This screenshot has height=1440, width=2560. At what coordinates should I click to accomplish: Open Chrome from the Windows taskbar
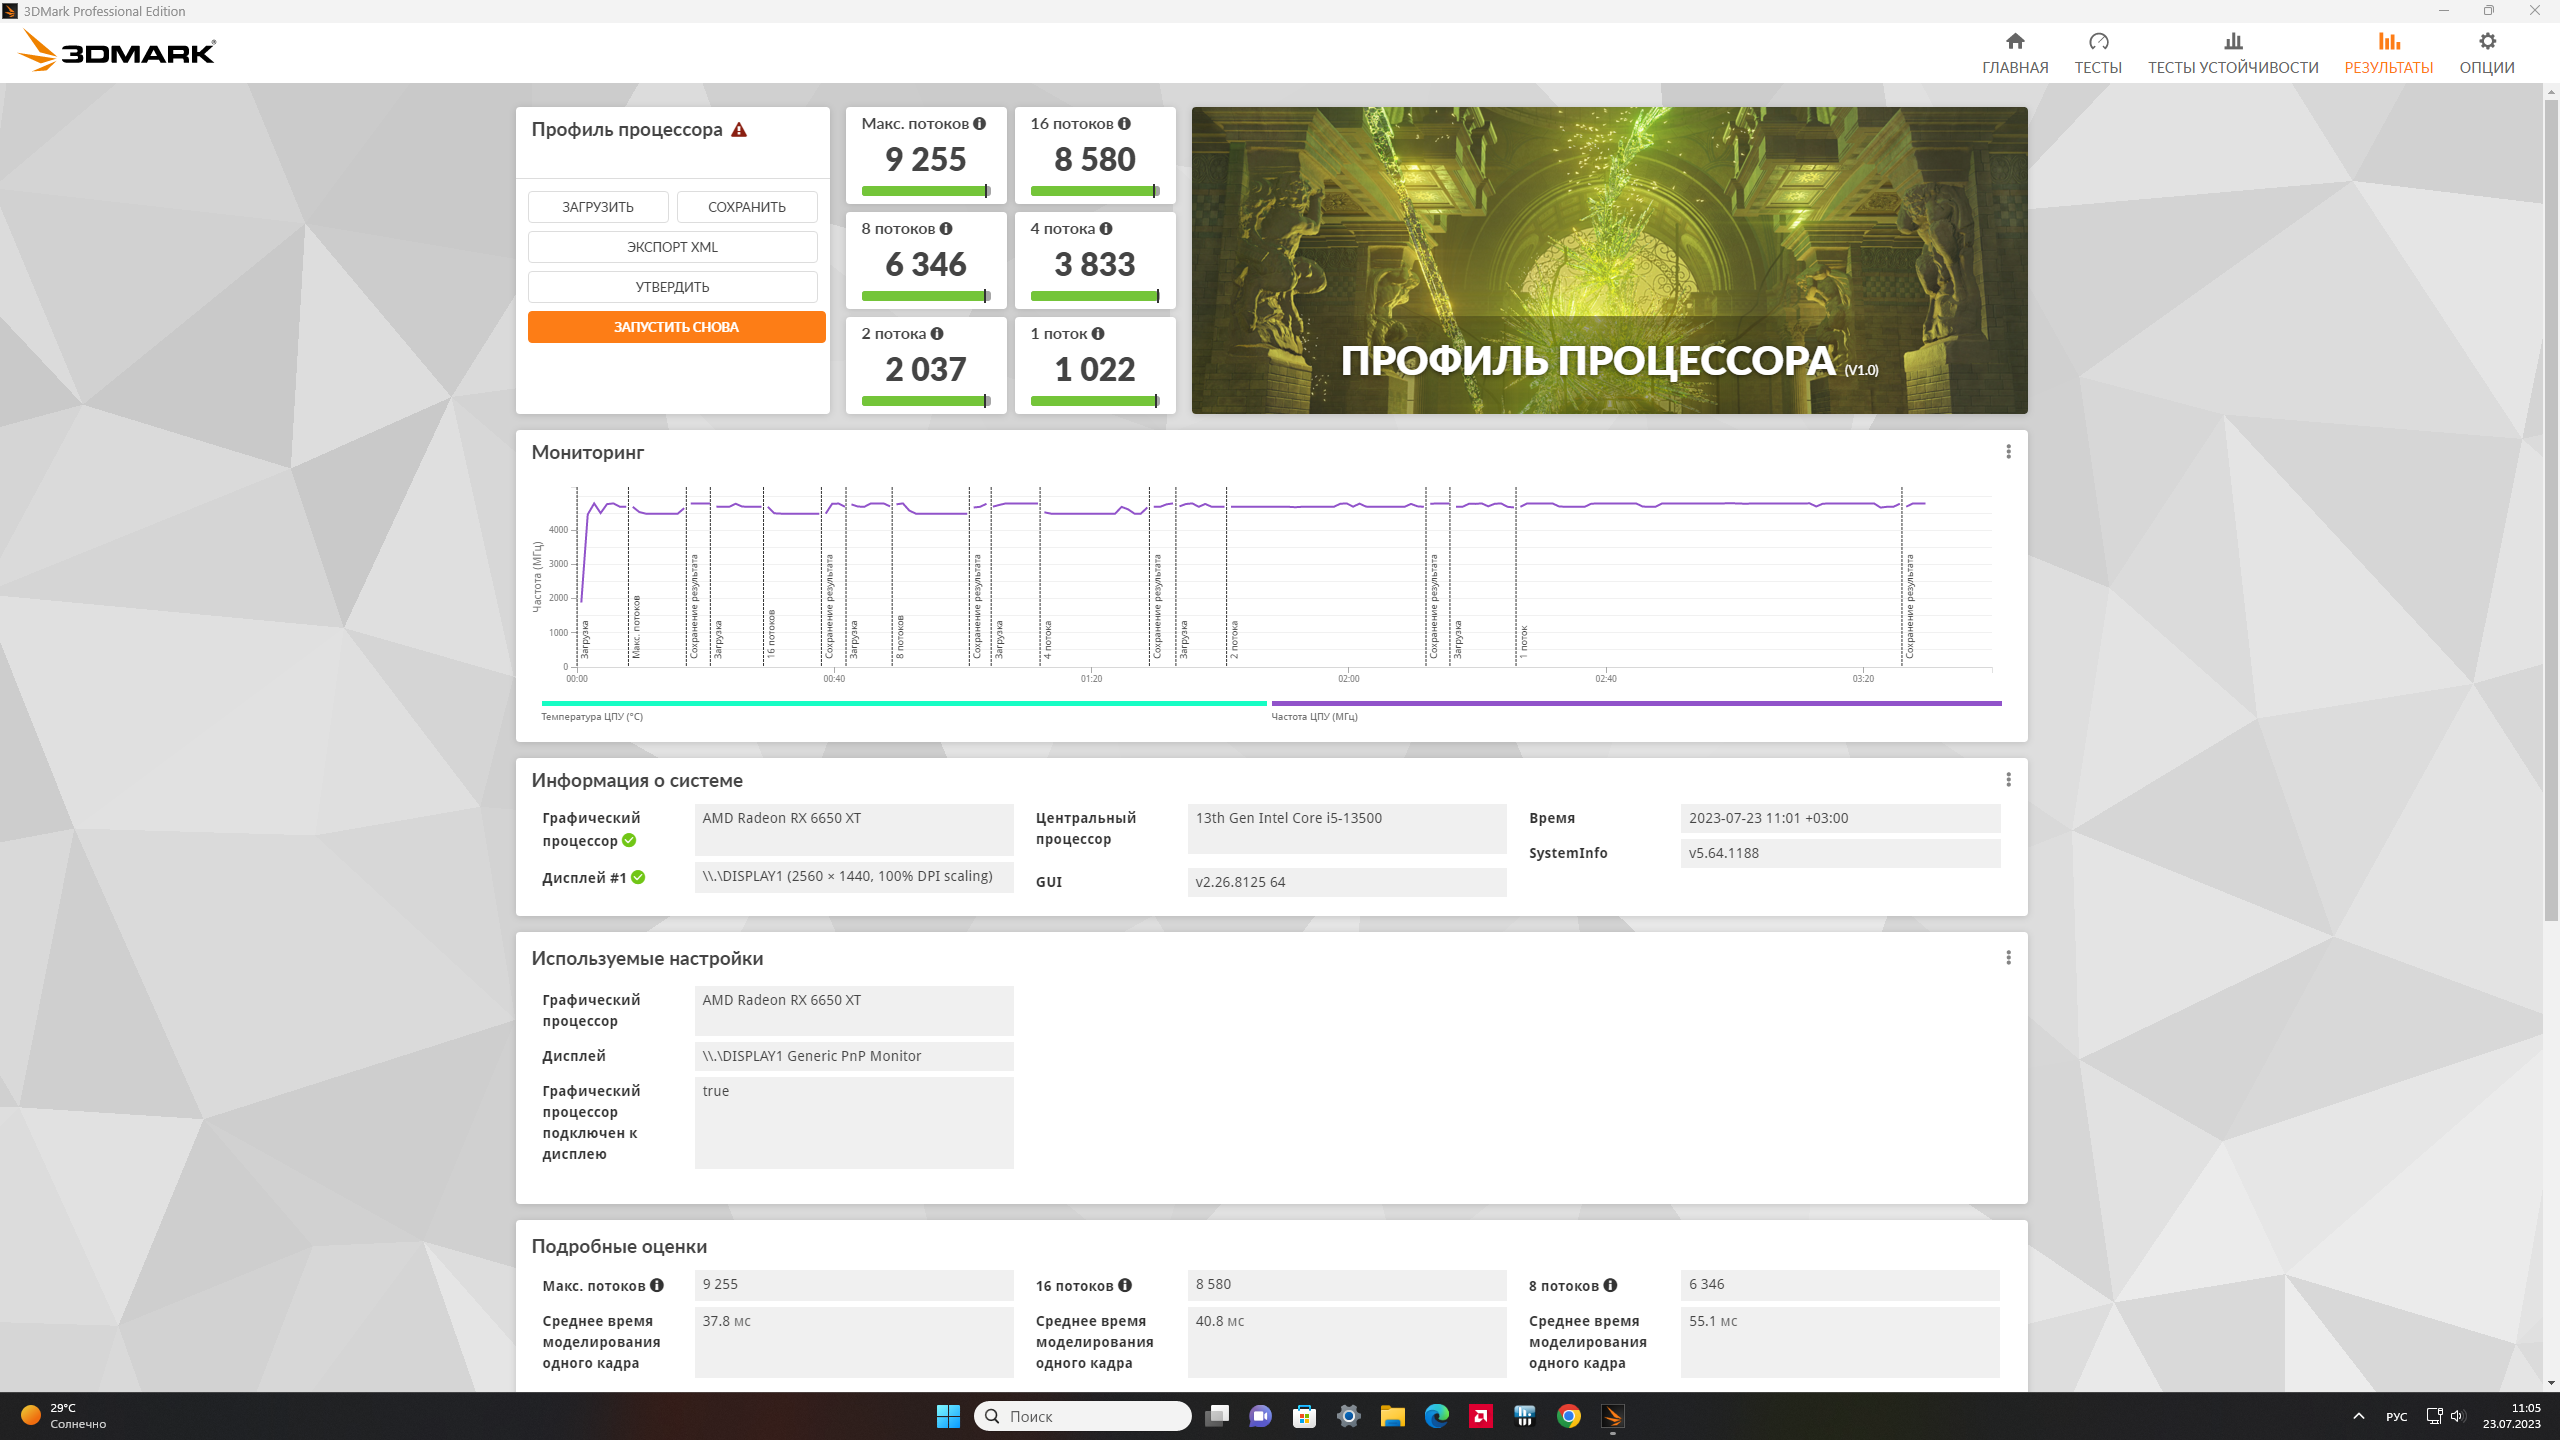(1568, 1416)
